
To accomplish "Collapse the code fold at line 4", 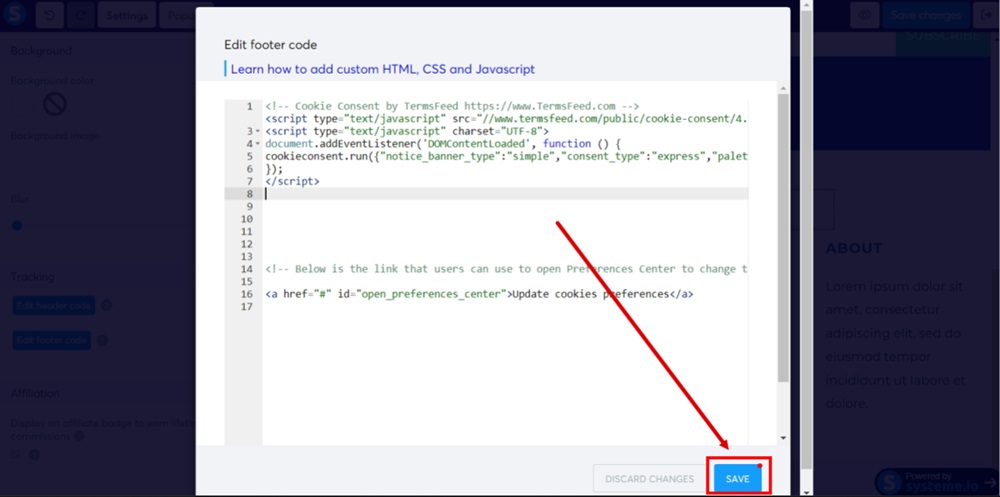I will click(258, 144).
